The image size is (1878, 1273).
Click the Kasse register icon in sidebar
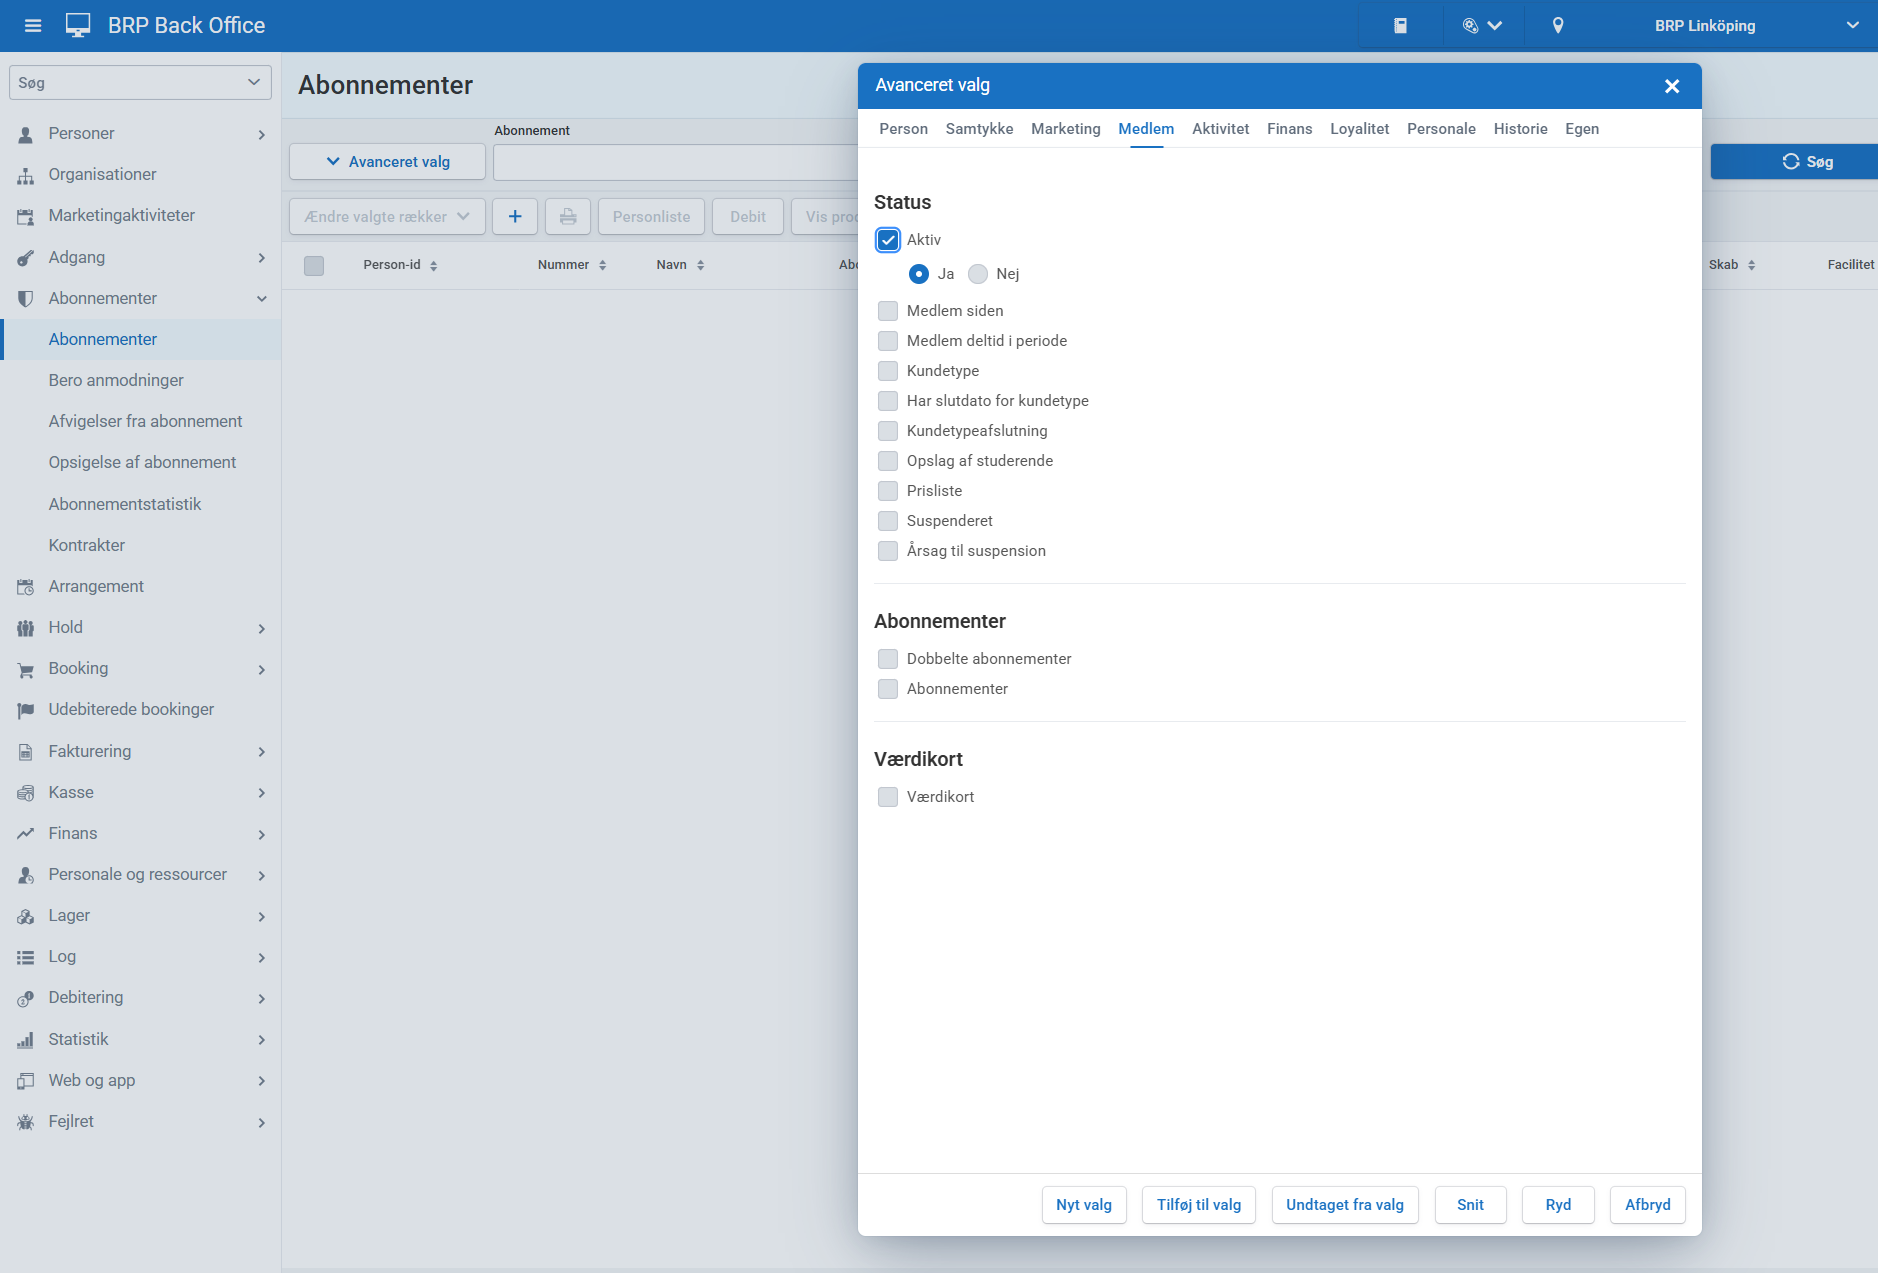[26, 793]
